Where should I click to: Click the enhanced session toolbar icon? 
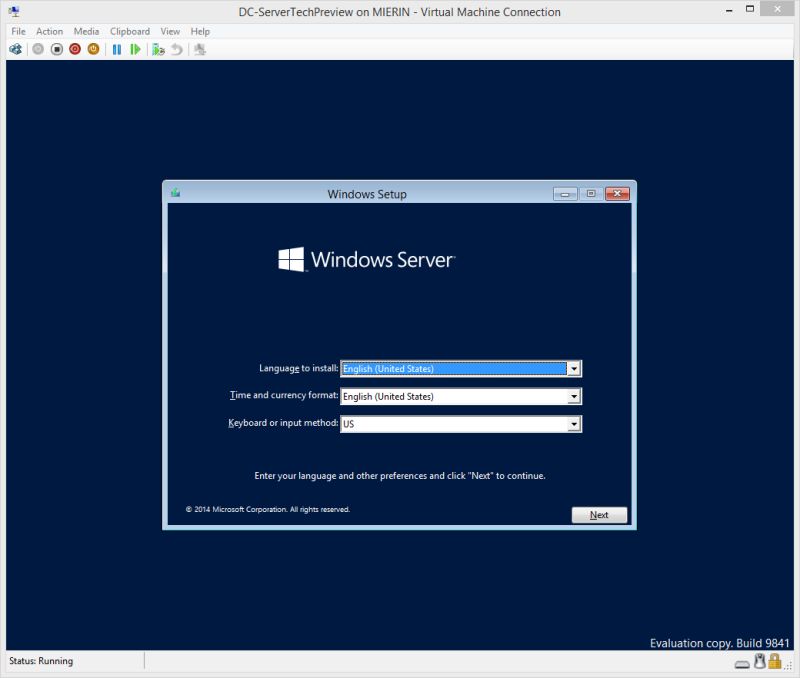click(x=200, y=49)
